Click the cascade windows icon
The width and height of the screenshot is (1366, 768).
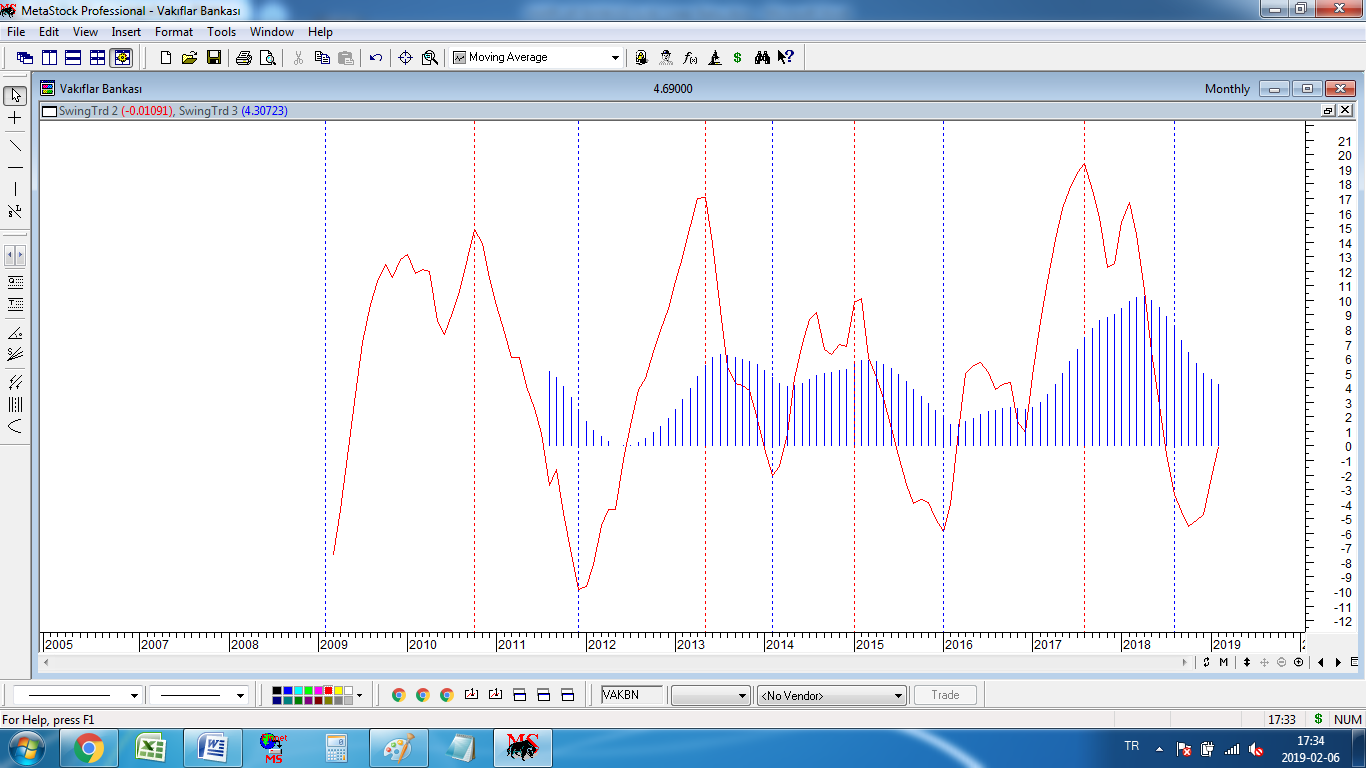coord(25,58)
